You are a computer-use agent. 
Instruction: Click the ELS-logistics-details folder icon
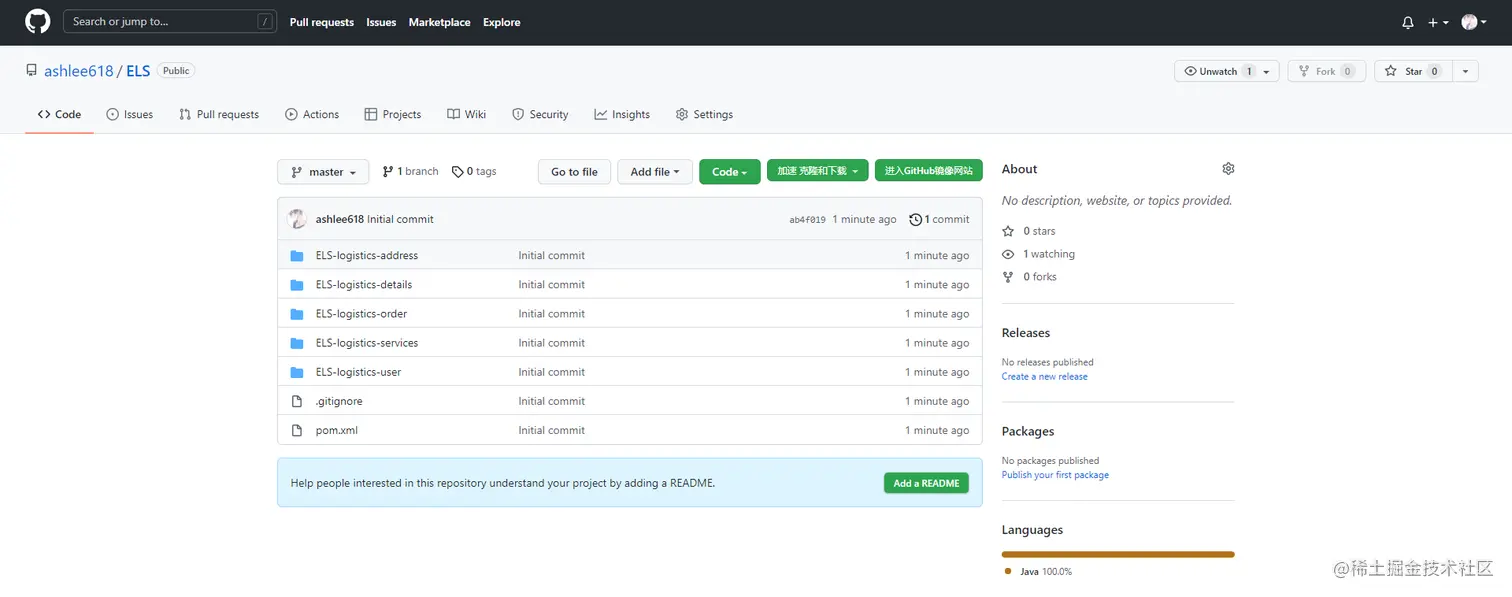click(x=296, y=285)
